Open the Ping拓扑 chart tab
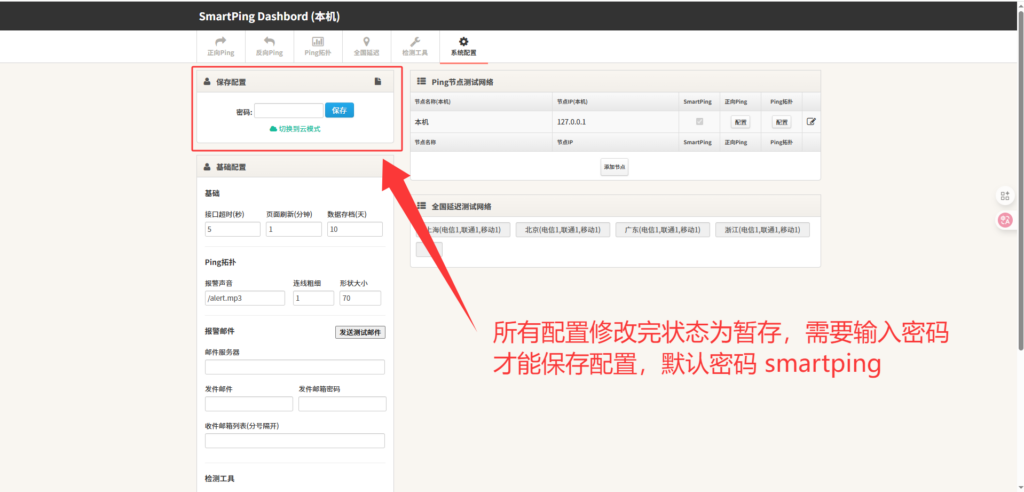The width and height of the screenshot is (1024, 492). tap(317, 46)
